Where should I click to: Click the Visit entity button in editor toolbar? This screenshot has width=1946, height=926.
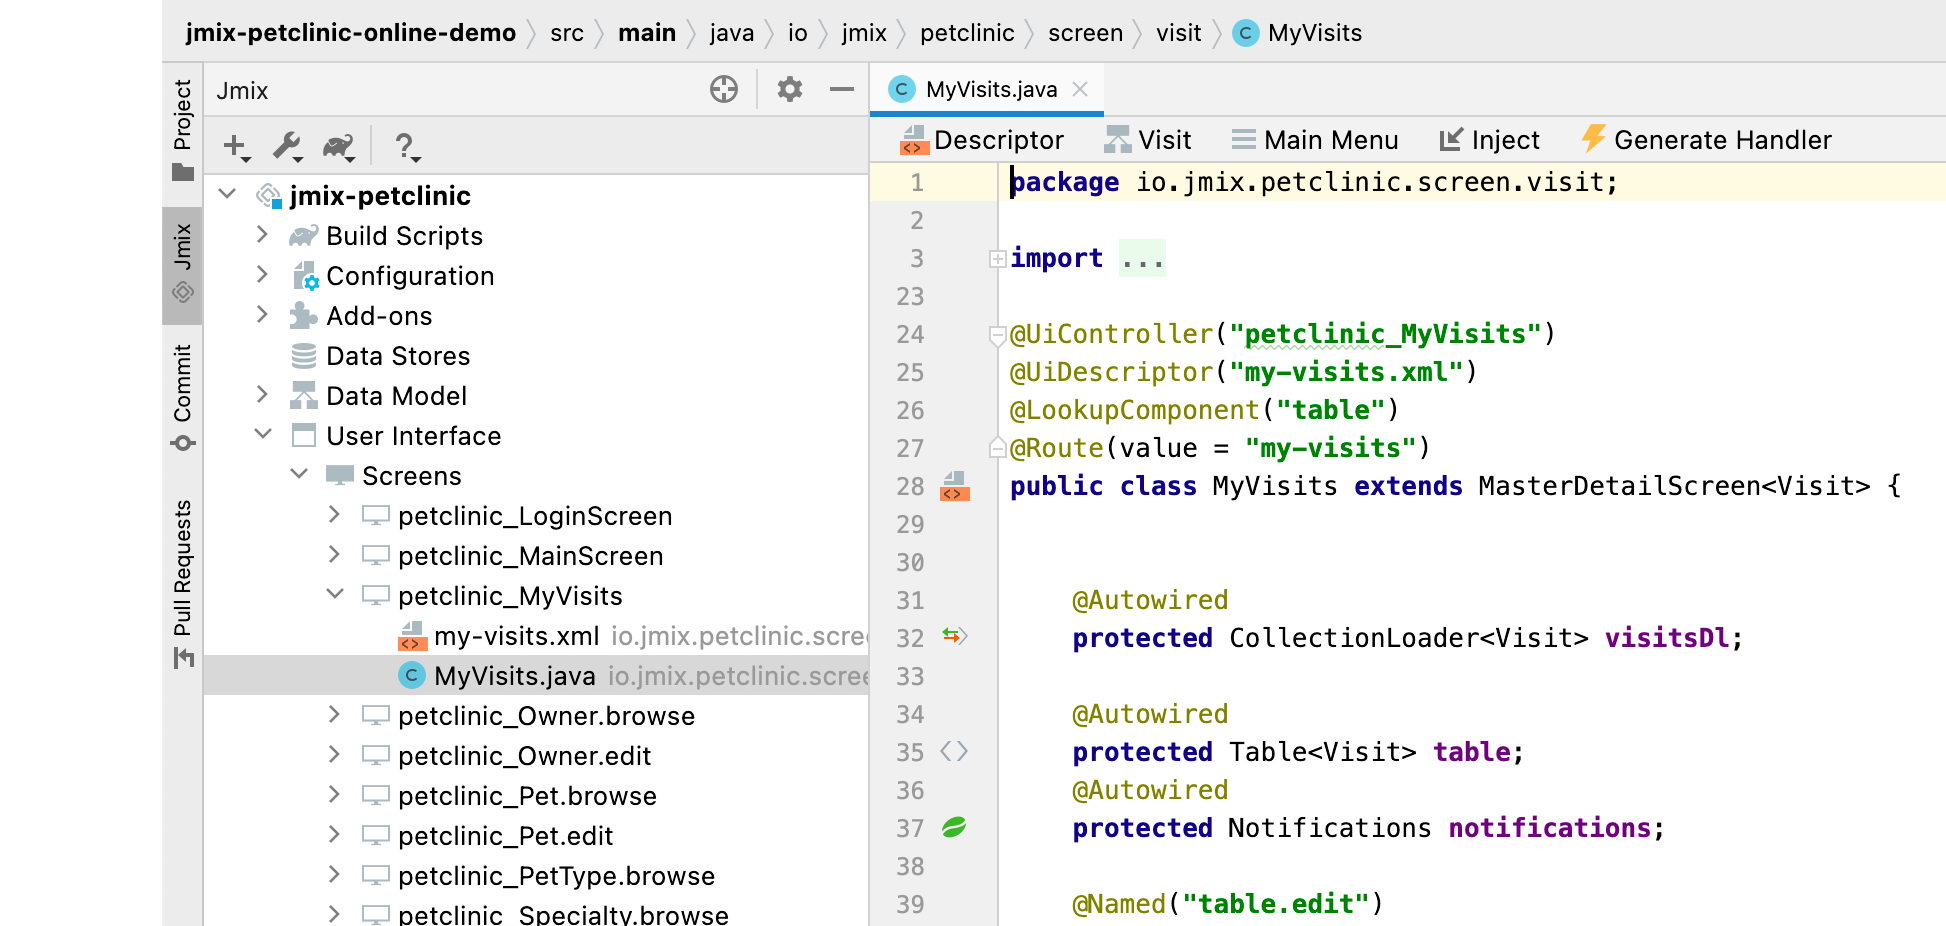pos(1148,140)
